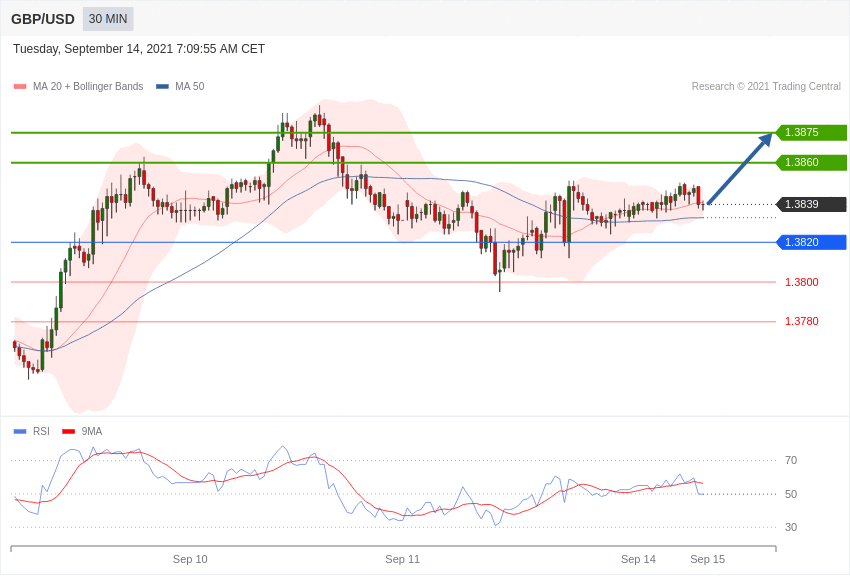Click the 9MA legend red swatch
The width and height of the screenshot is (850, 576).
click(69, 432)
